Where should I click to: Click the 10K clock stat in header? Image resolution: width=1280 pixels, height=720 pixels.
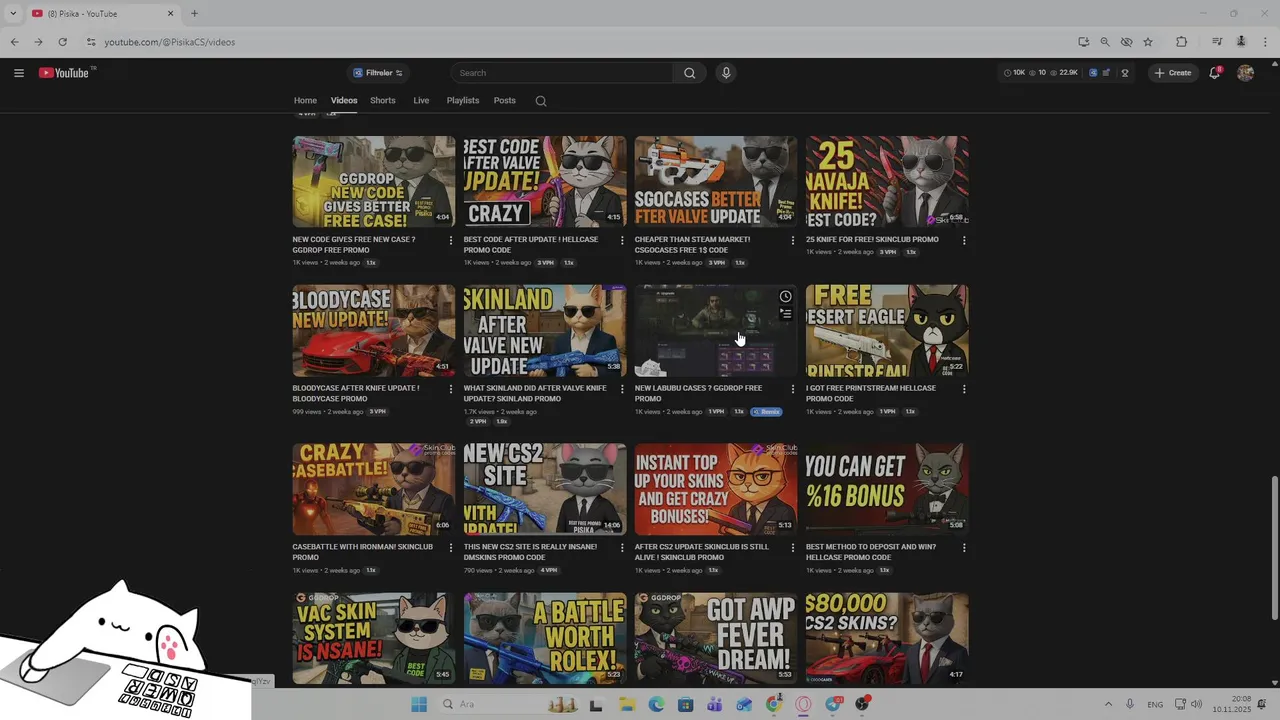tap(1015, 73)
